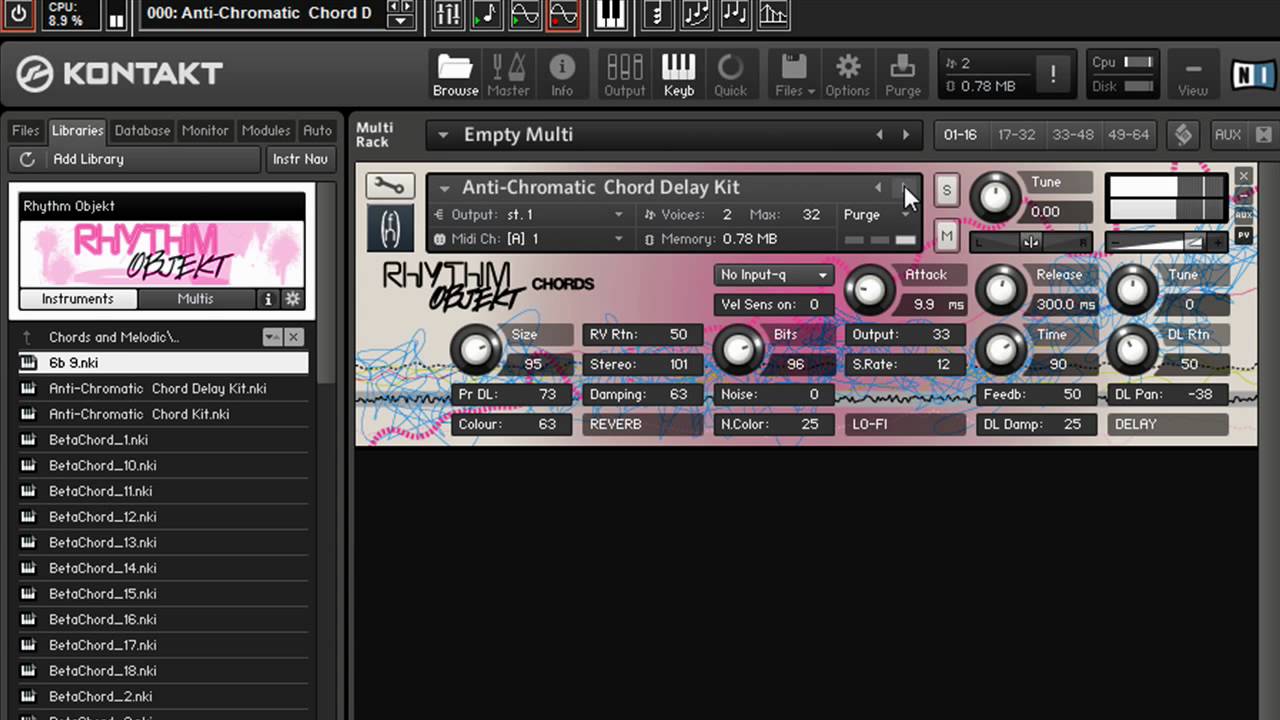Open the mixer faders icon in top bar
Image resolution: width=1280 pixels, height=720 pixels.
(x=449, y=14)
